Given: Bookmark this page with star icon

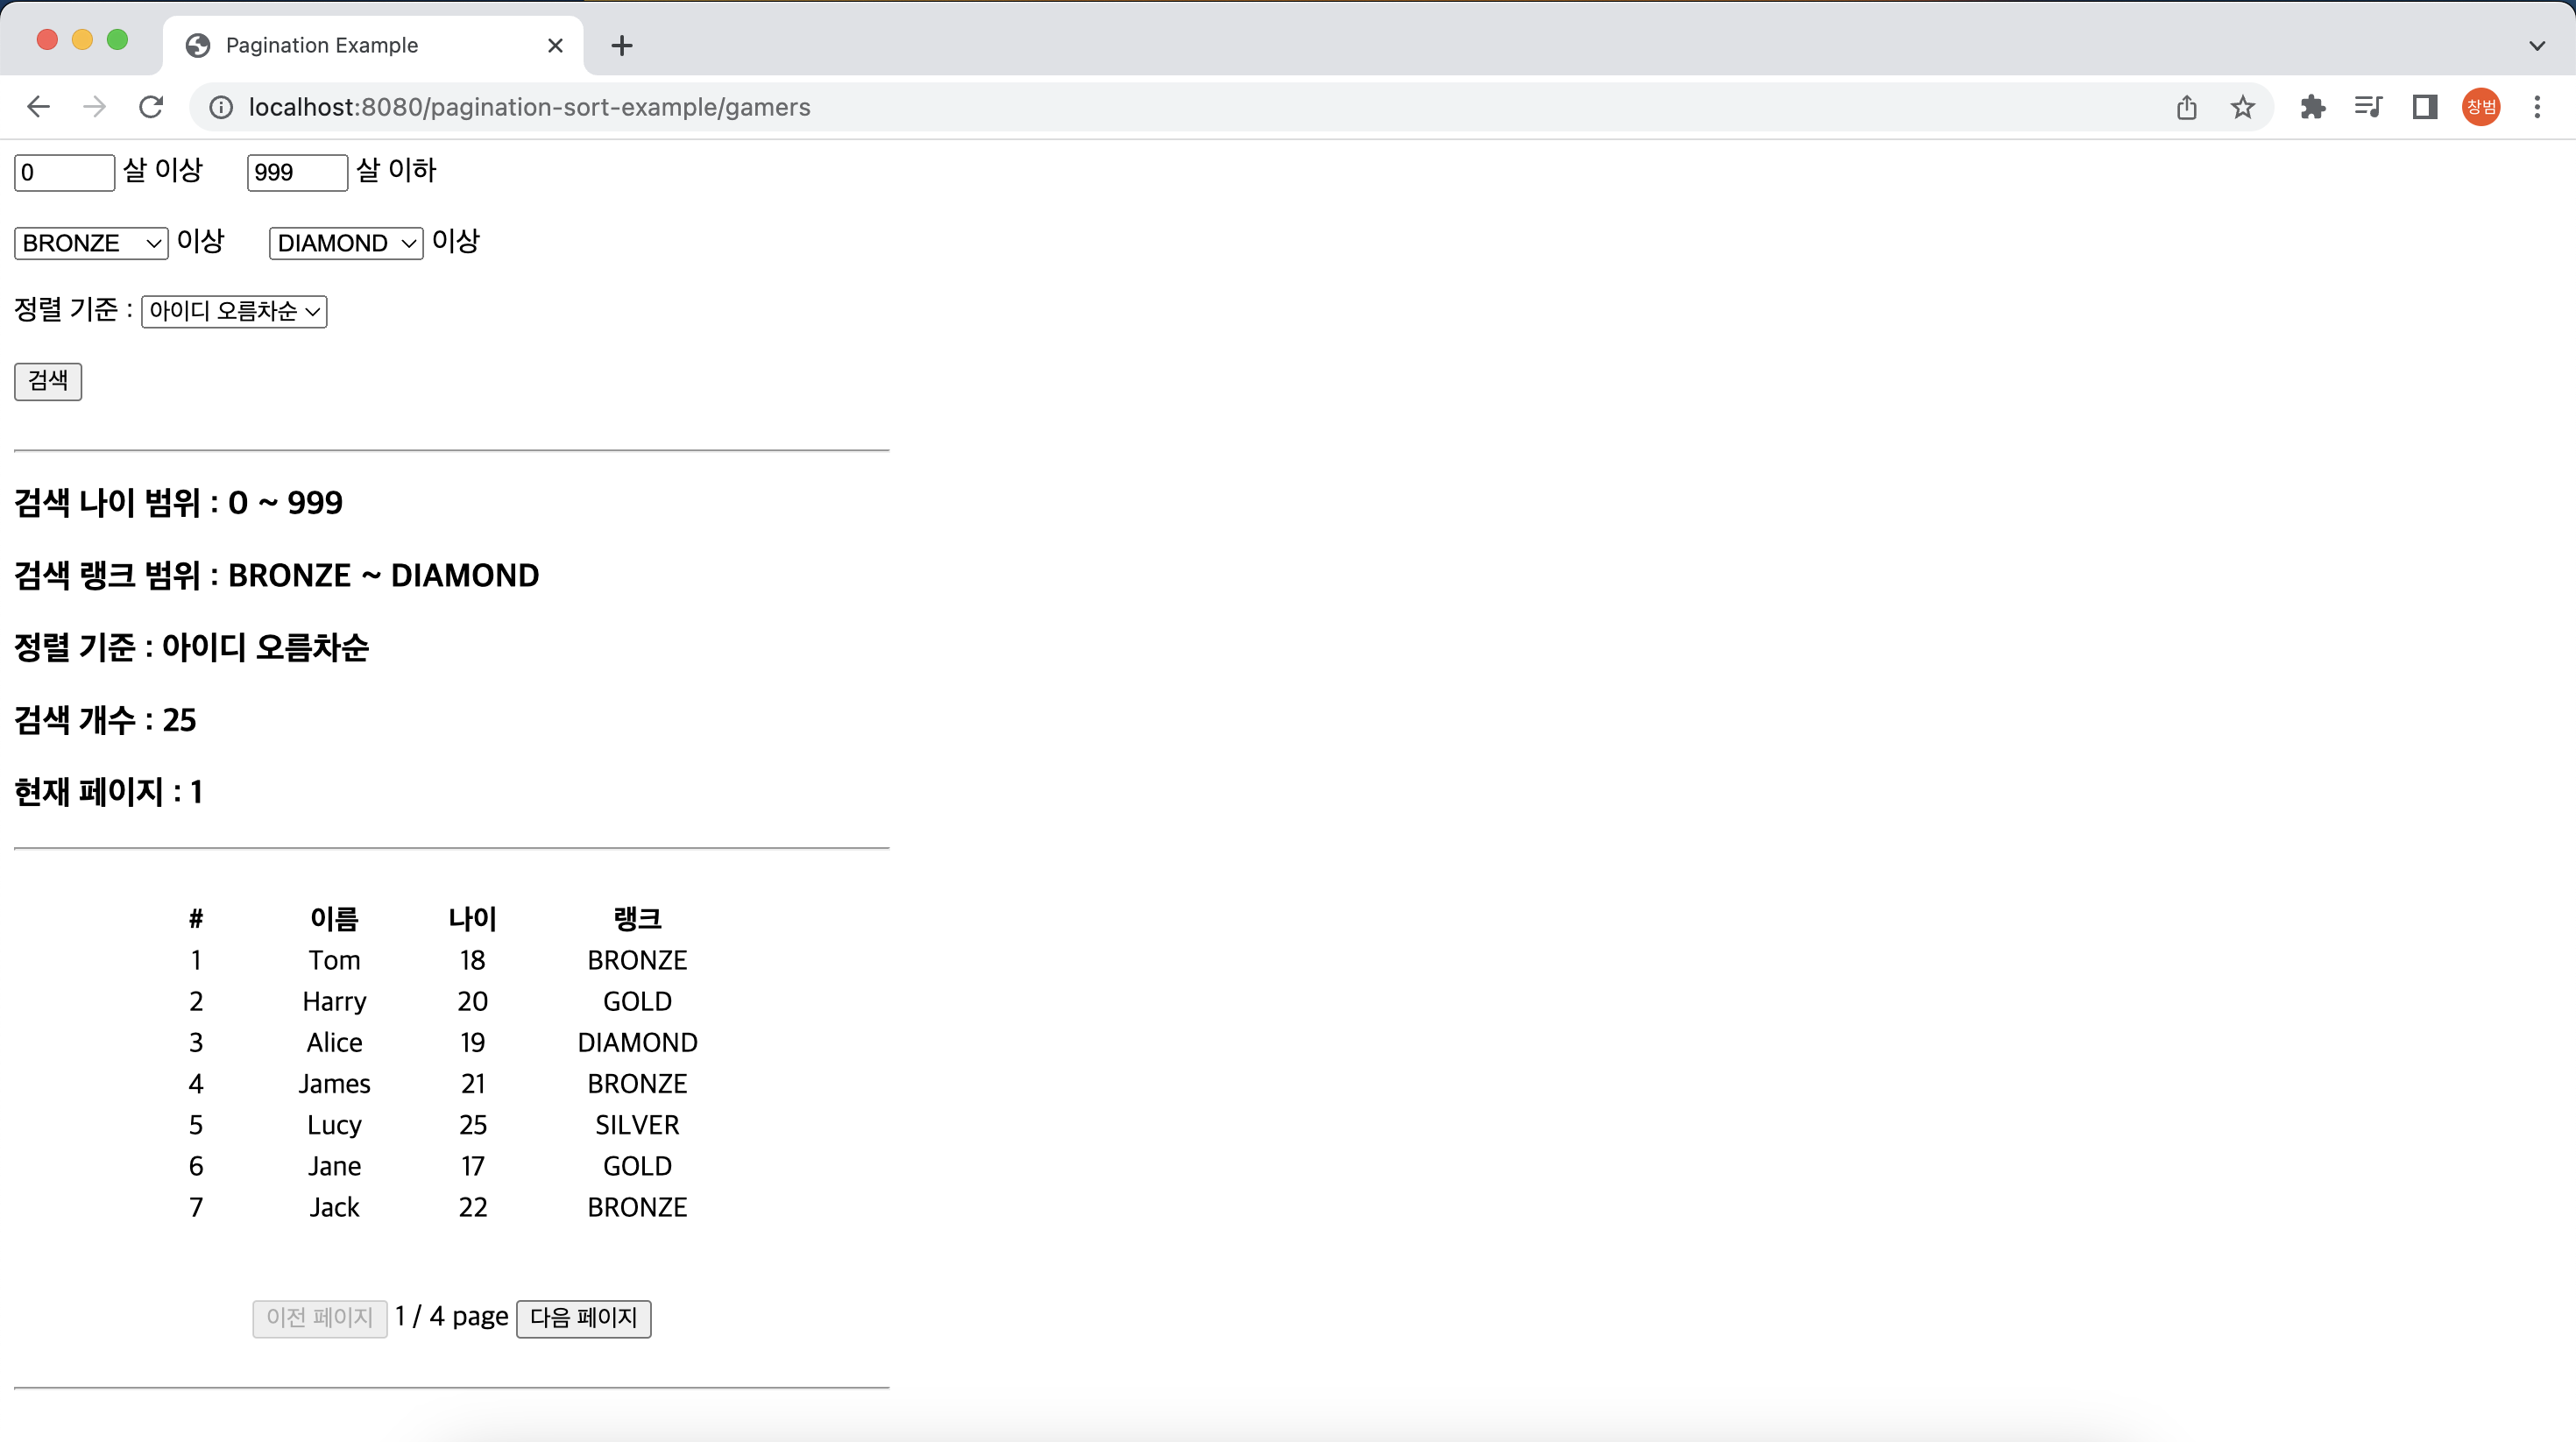Looking at the screenshot, I should (2242, 107).
